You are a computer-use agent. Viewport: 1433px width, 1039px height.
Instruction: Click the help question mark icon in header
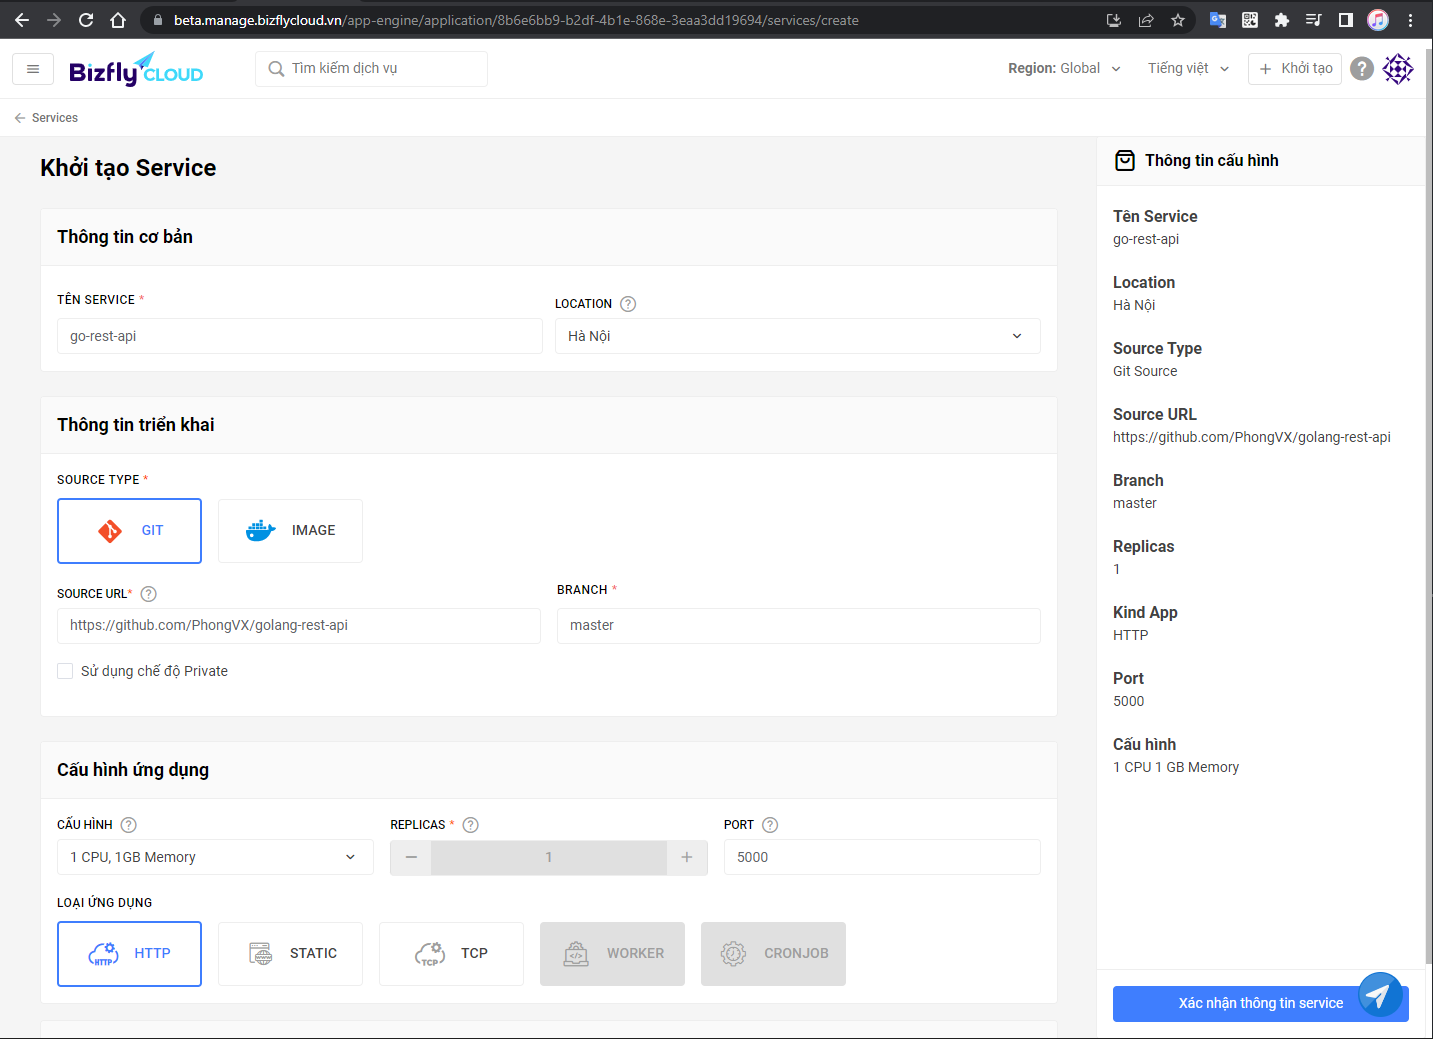click(1361, 68)
